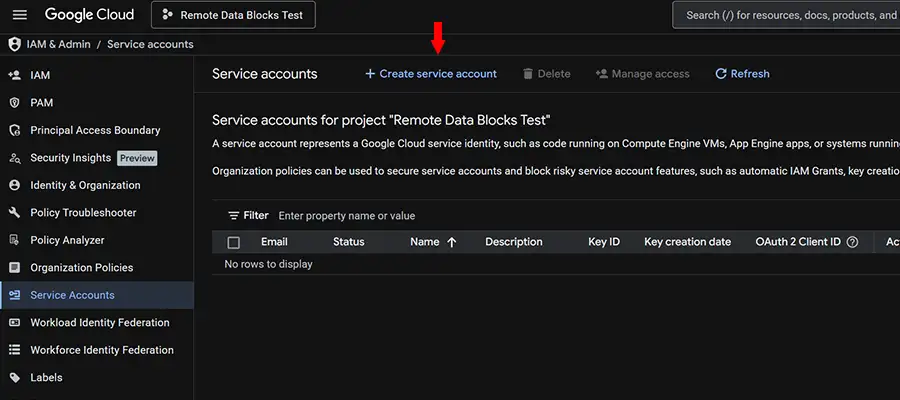Click the Name column sort arrow
Viewport: 900px width, 400px height.
452,243
